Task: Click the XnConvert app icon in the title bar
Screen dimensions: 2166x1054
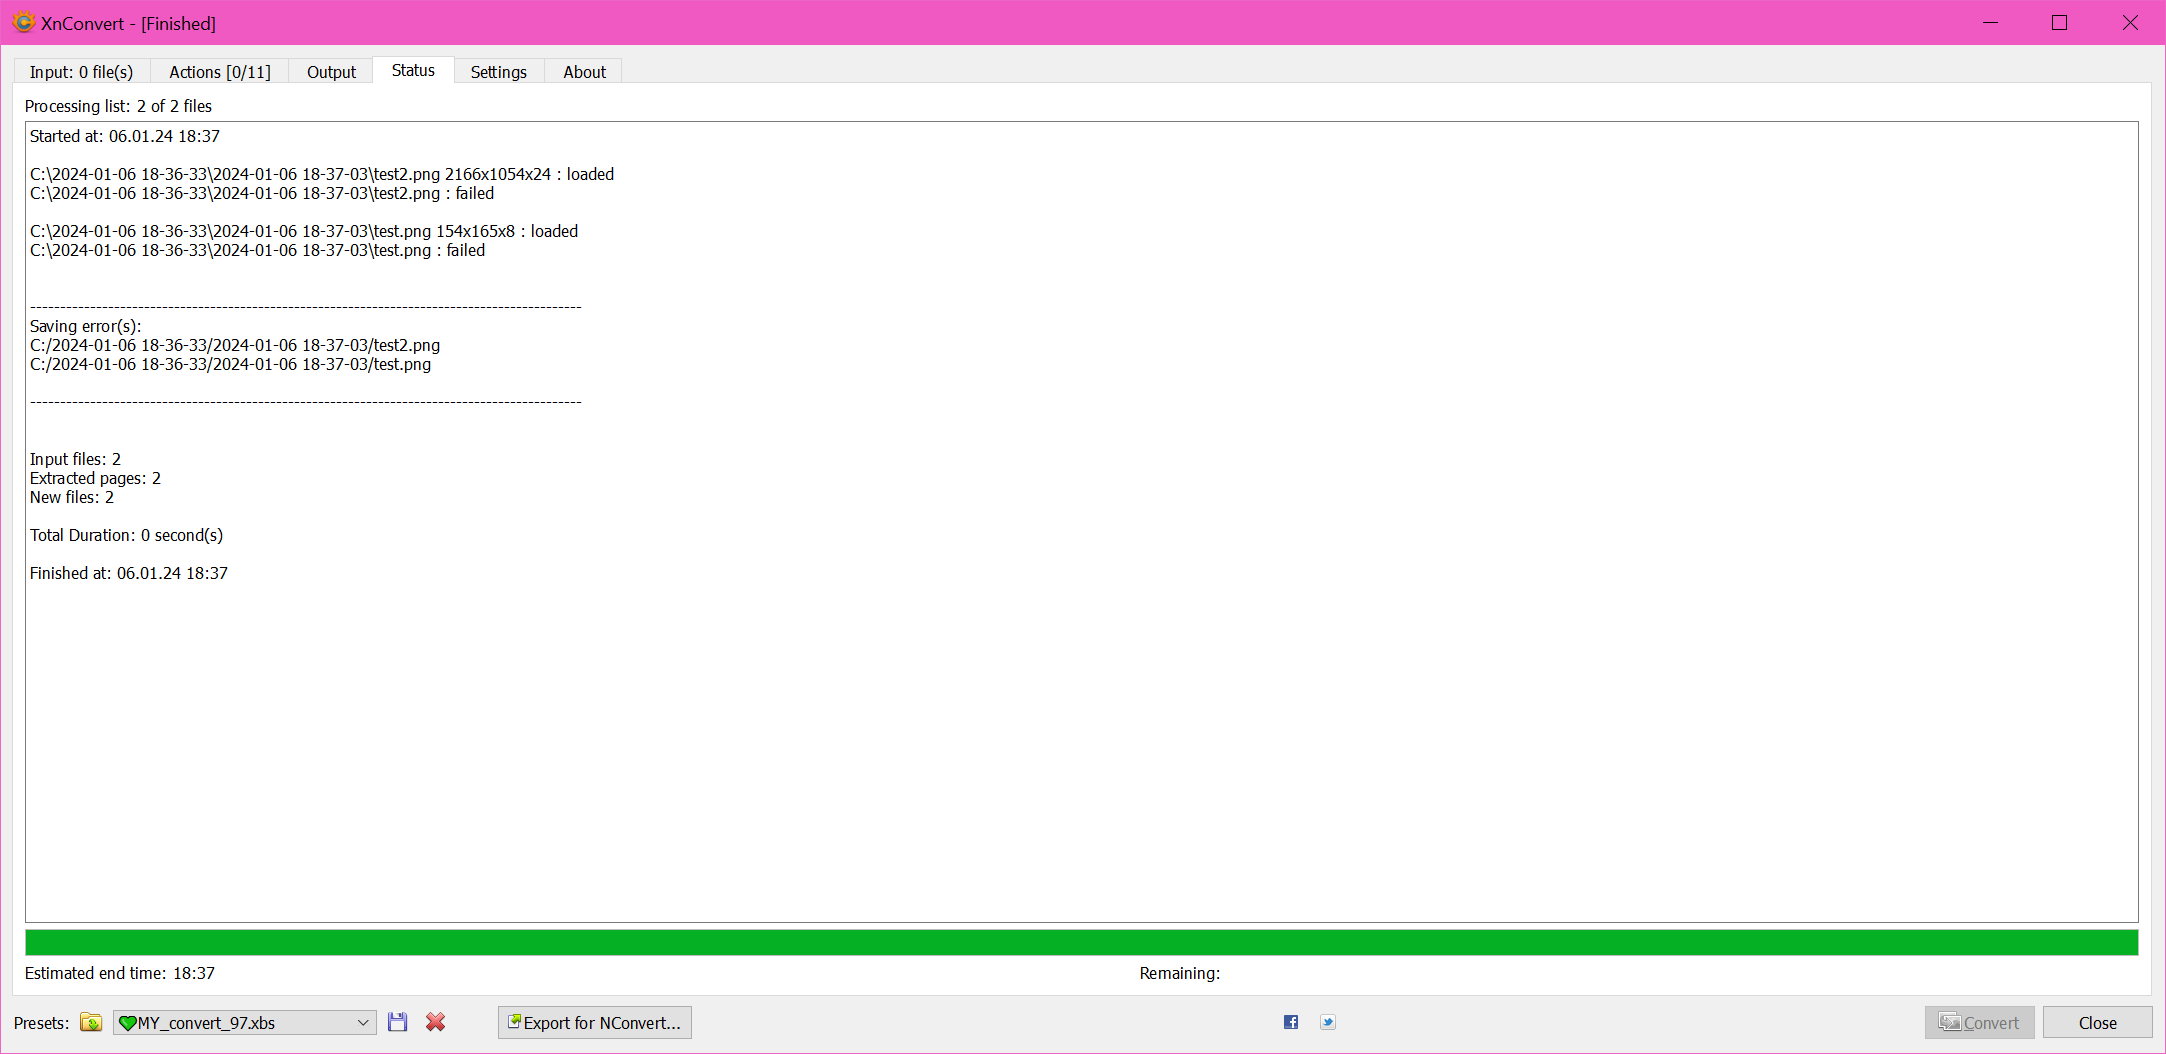Action: (x=23, y=22)
